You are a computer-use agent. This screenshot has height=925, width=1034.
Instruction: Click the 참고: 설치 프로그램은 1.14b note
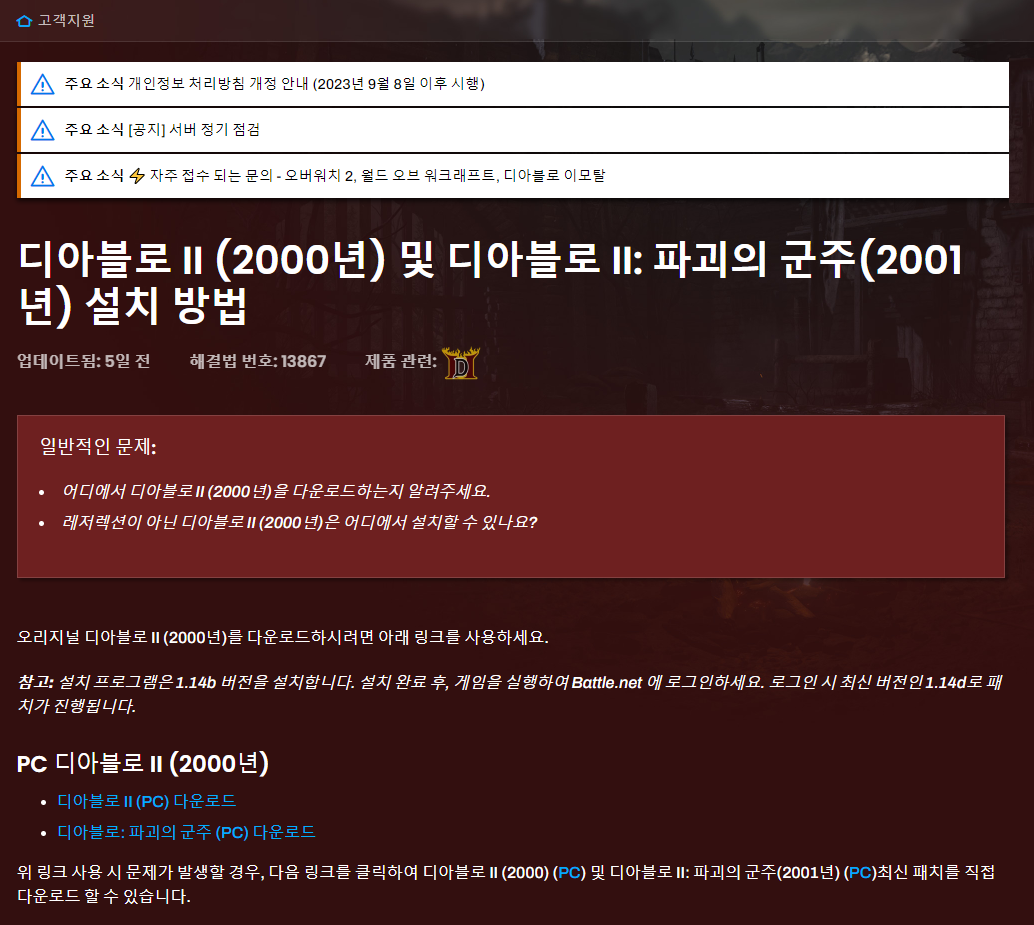tap(509, 694)
